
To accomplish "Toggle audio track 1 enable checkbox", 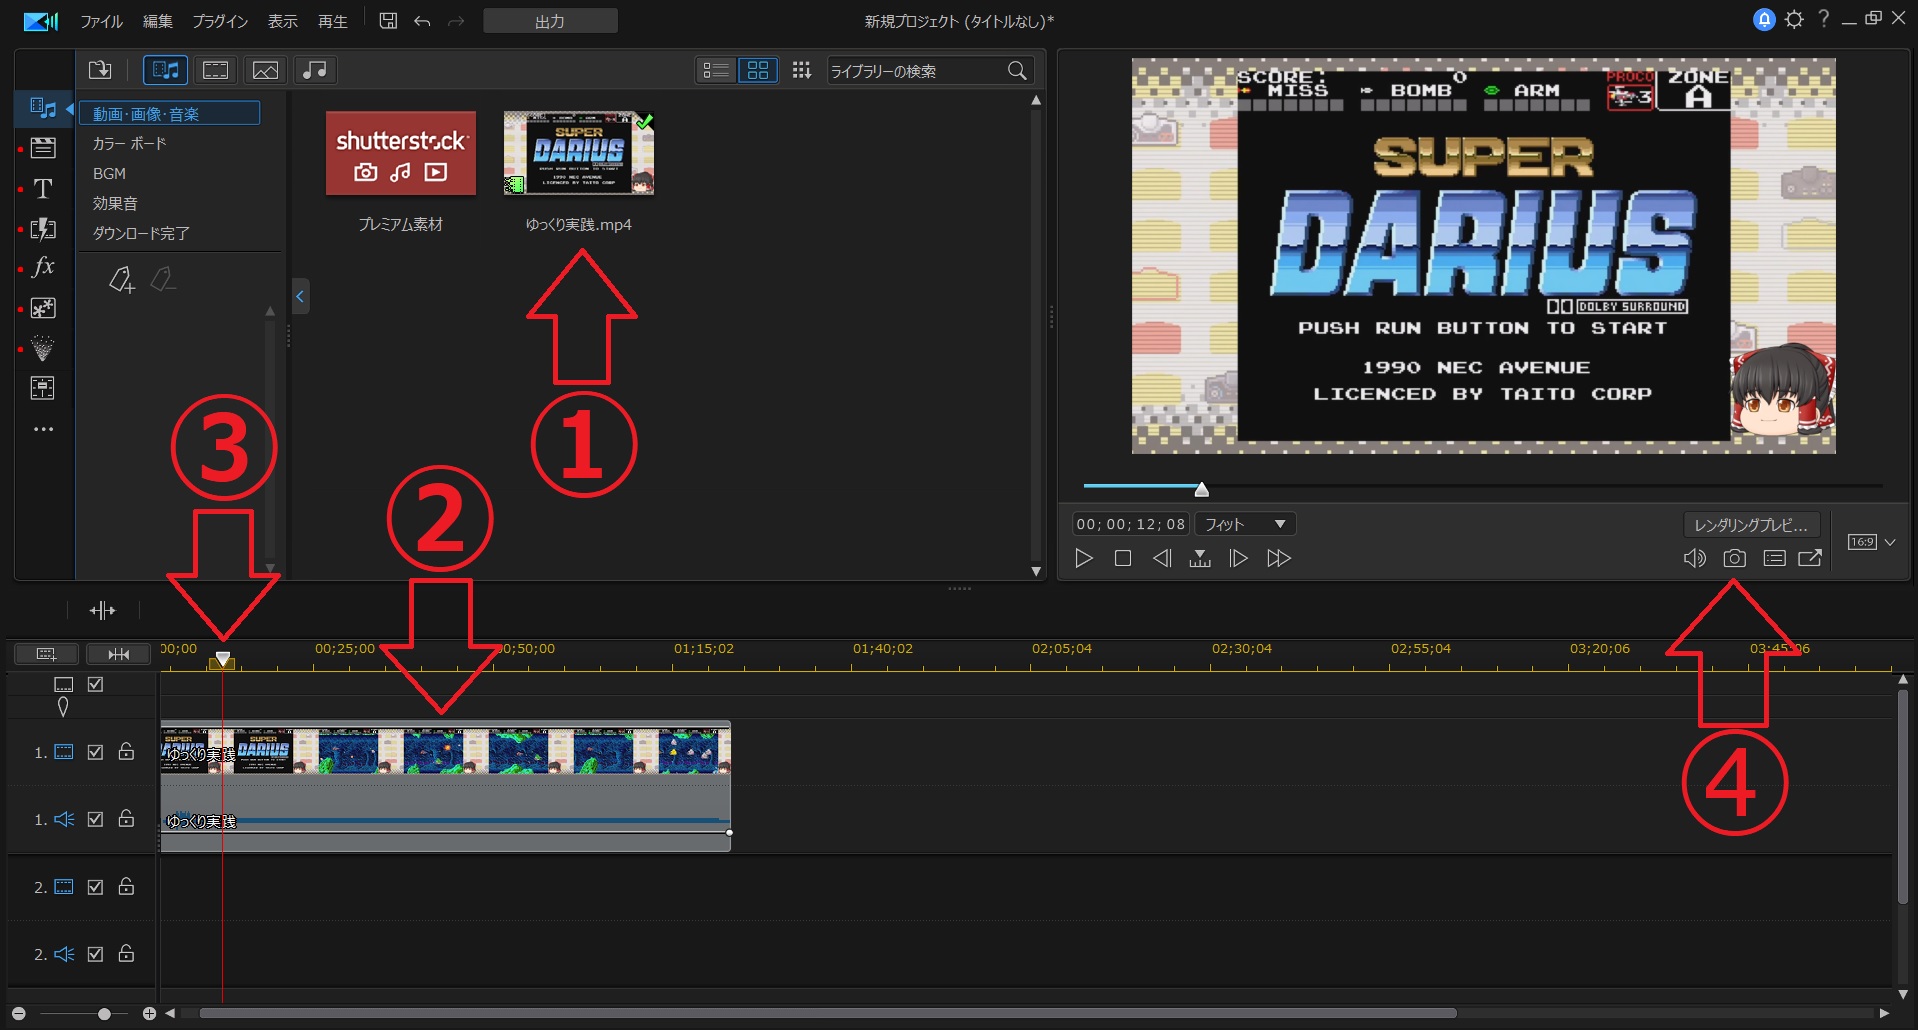I will pyautogui.click(x=96, y=819).
